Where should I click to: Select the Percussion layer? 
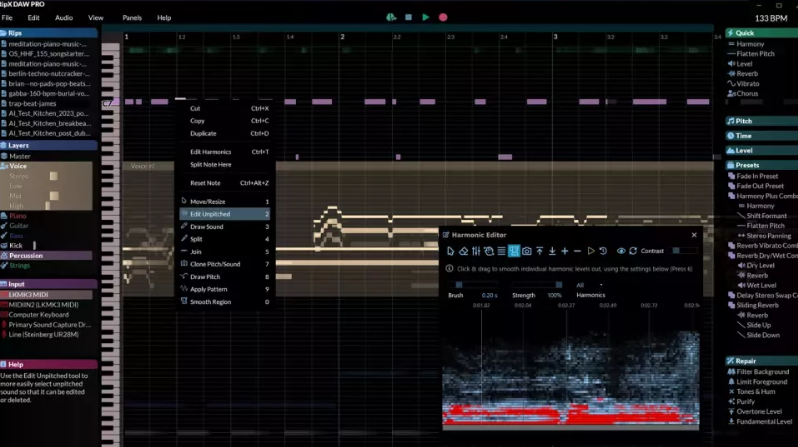[46, 256]
